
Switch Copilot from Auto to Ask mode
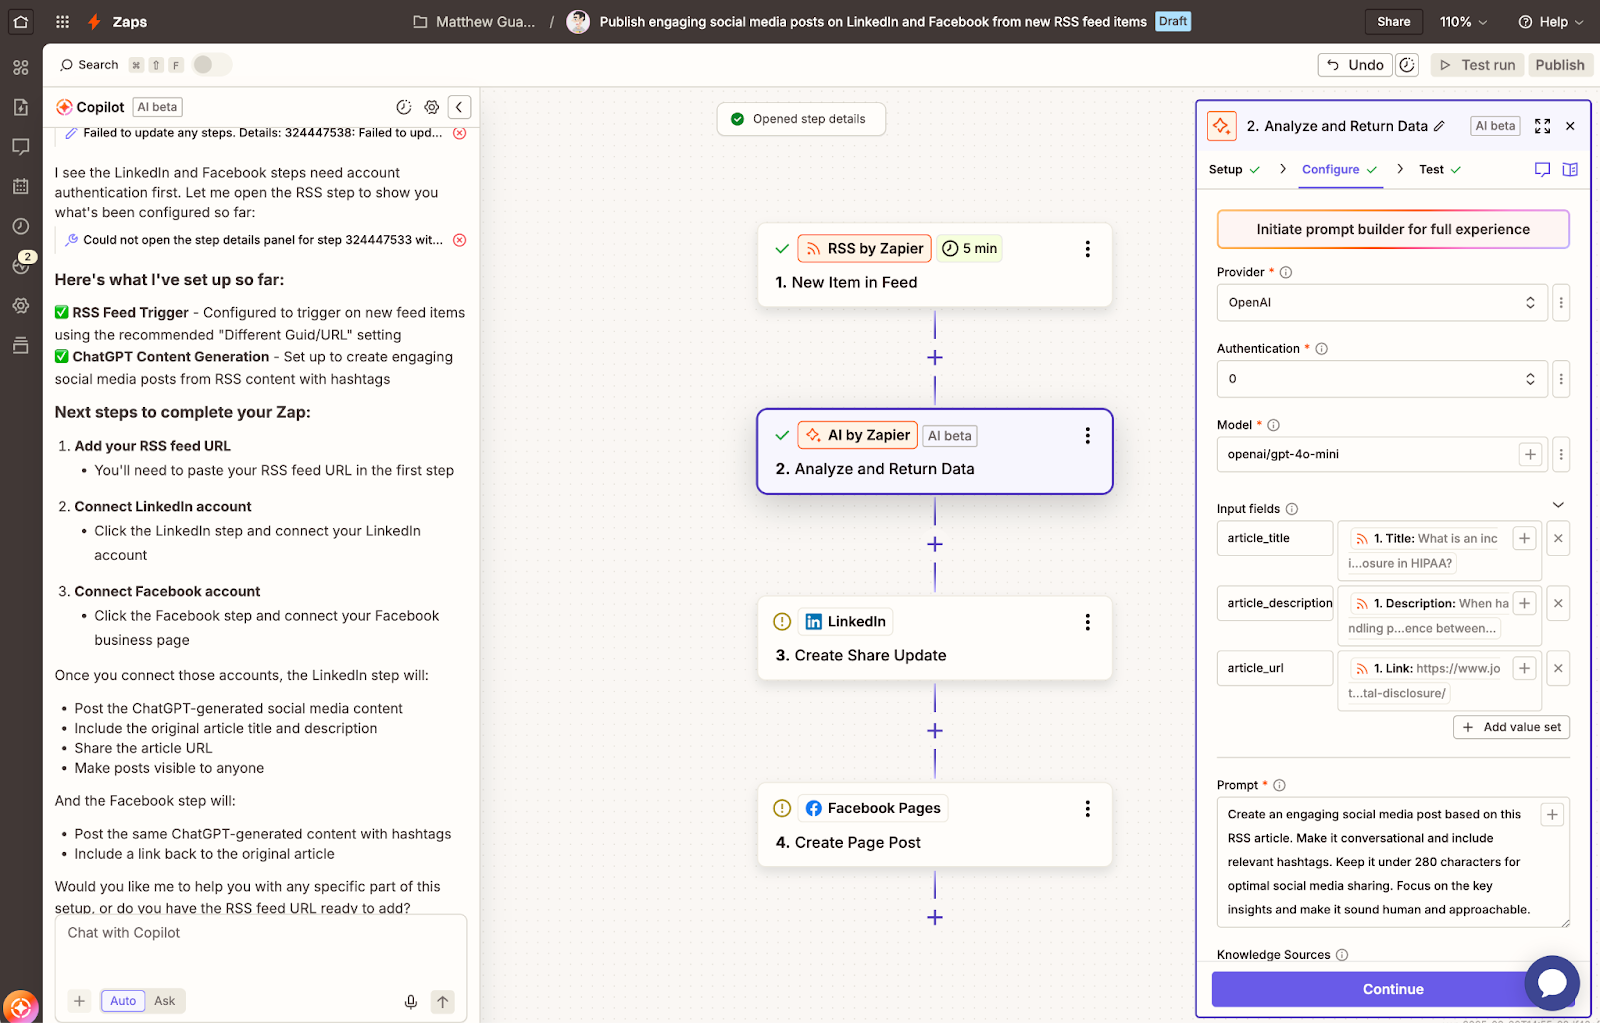tap(164, 1000)
